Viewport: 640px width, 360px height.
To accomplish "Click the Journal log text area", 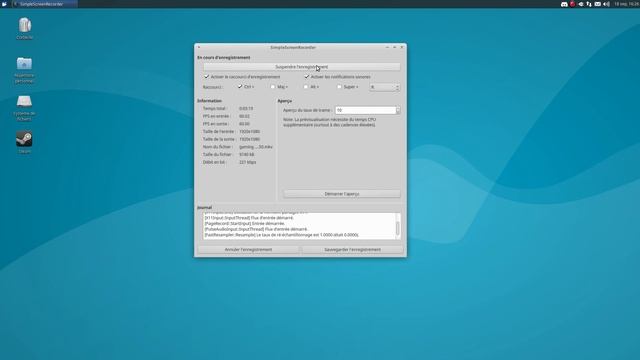I will [299, 226].
